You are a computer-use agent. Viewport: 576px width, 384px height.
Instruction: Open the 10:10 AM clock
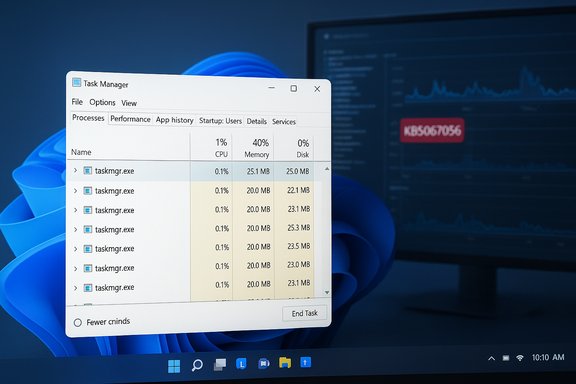548,357
